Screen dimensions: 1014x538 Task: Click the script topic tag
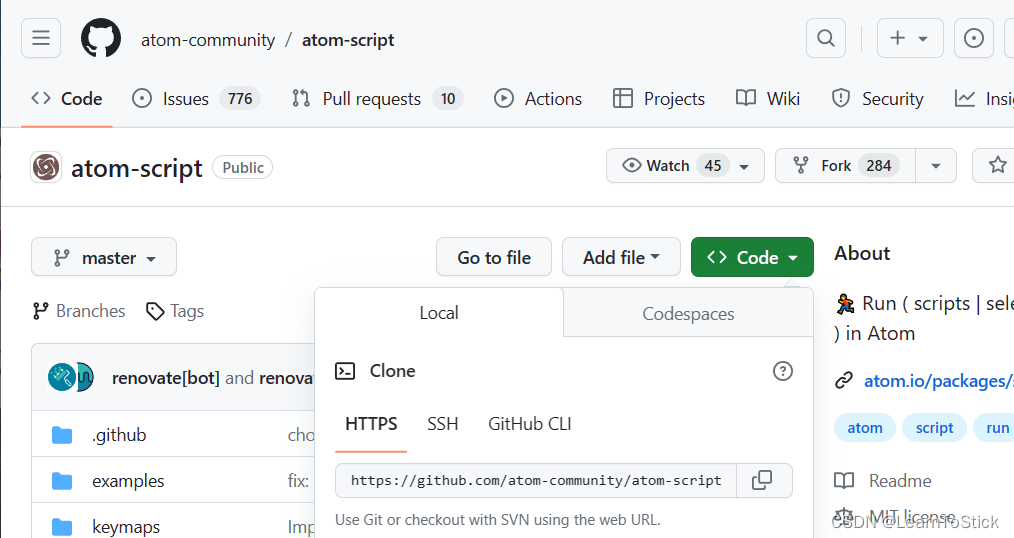click(934, 428)
